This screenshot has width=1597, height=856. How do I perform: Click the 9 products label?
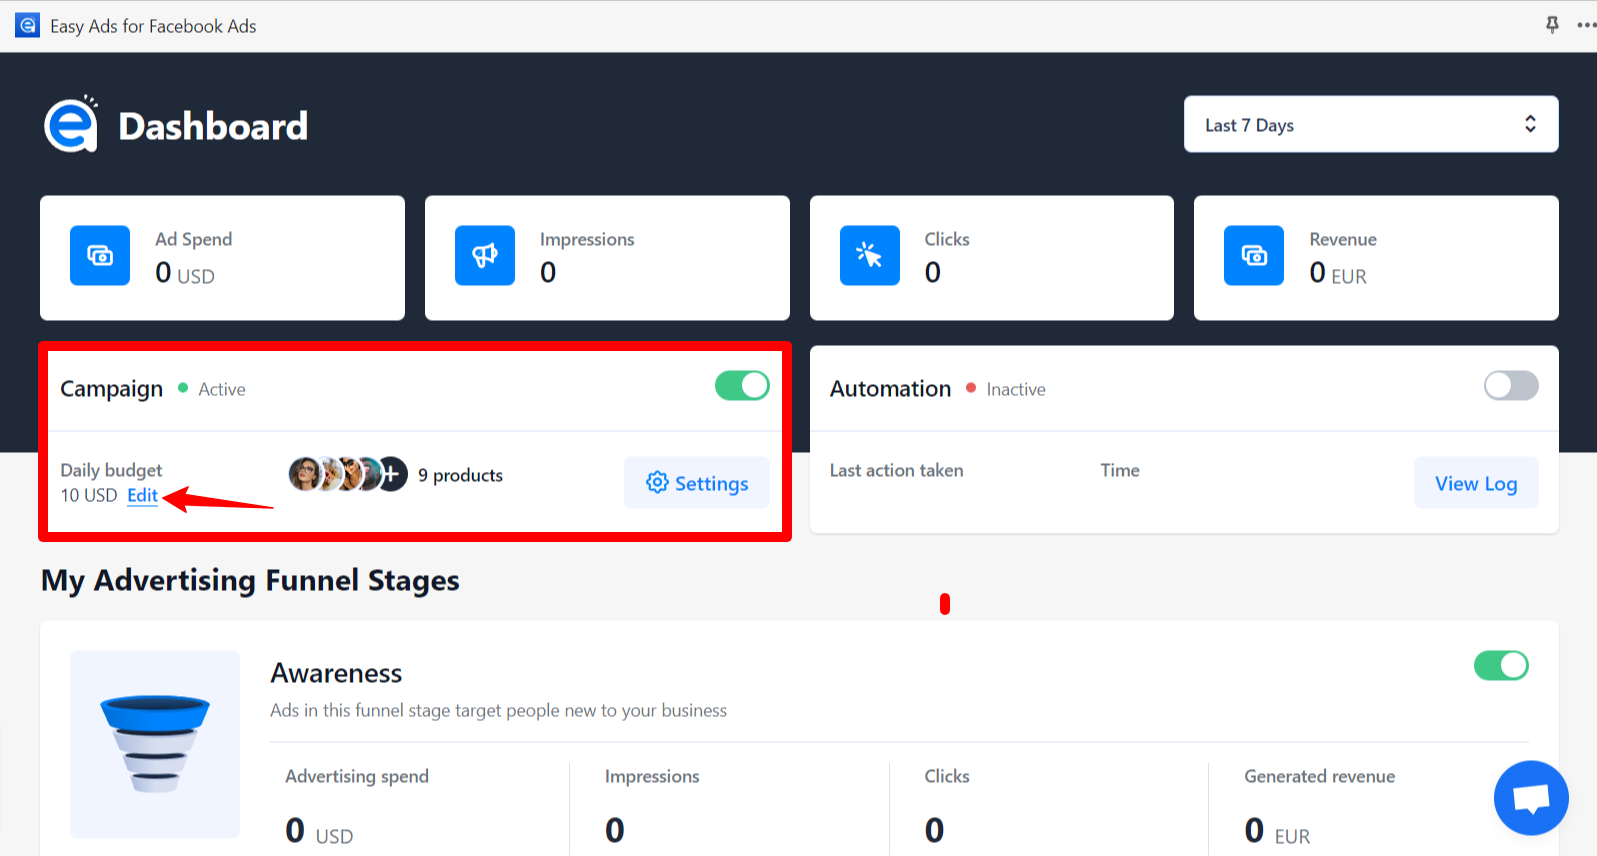click(460, 476)
